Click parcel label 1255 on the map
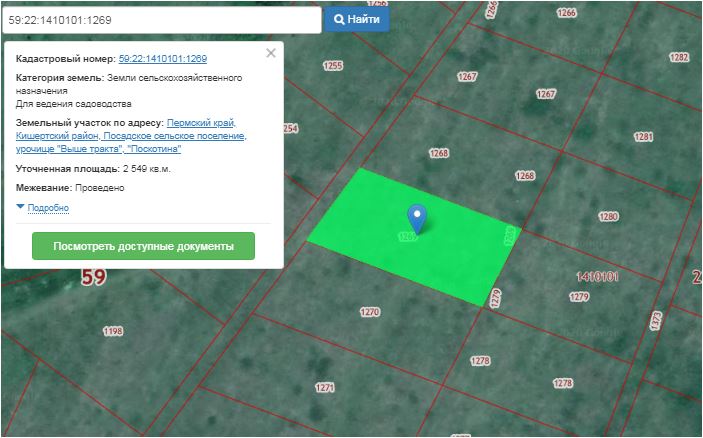This screenshot has width=703, height=438. (332, 66)
